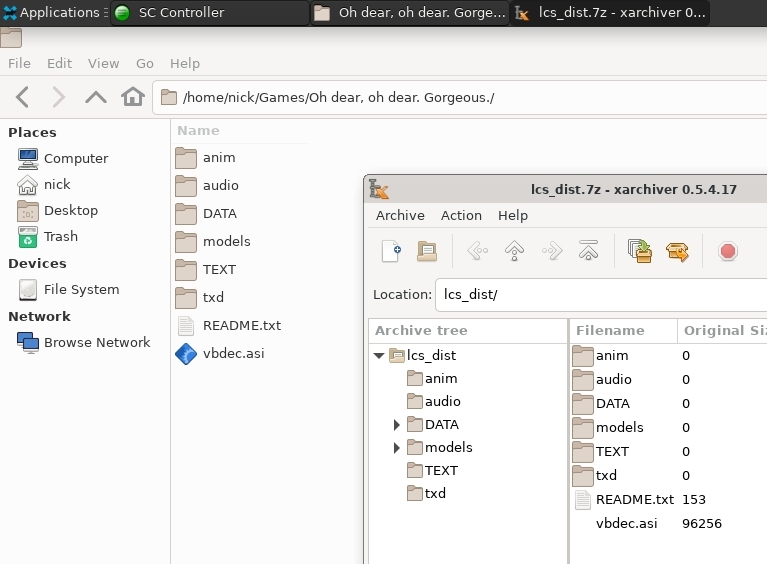Click the red stop button in xarchiver
The image size is (767, 564).
(x=728, y=251)
